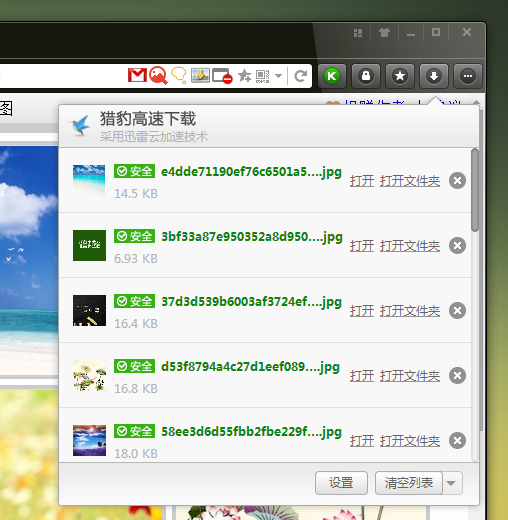Image resolution: width=508 pixels, height=520 pixels.
Task: Open file e4dde71190ef76c6501a5 via 打开 link
Action: point(362,181)
